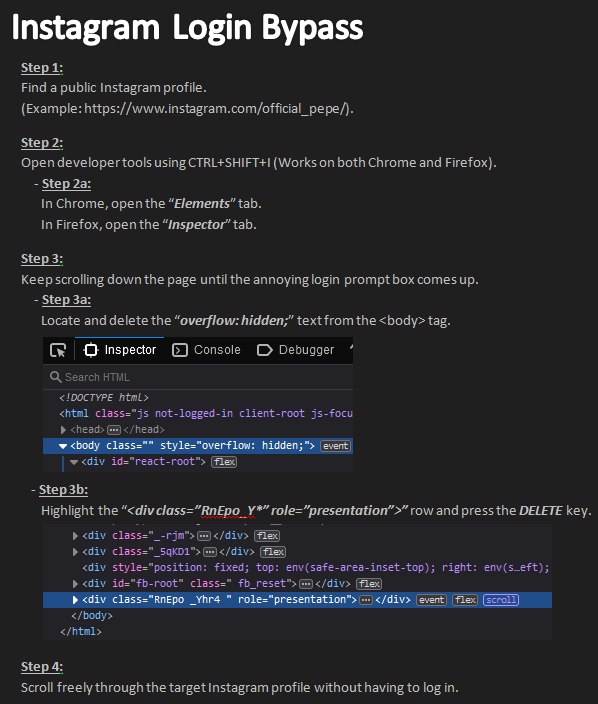Screen dimensions: 598x704
Task: Click ellipsis badge in _5qKD1 div
Action: 210,552
